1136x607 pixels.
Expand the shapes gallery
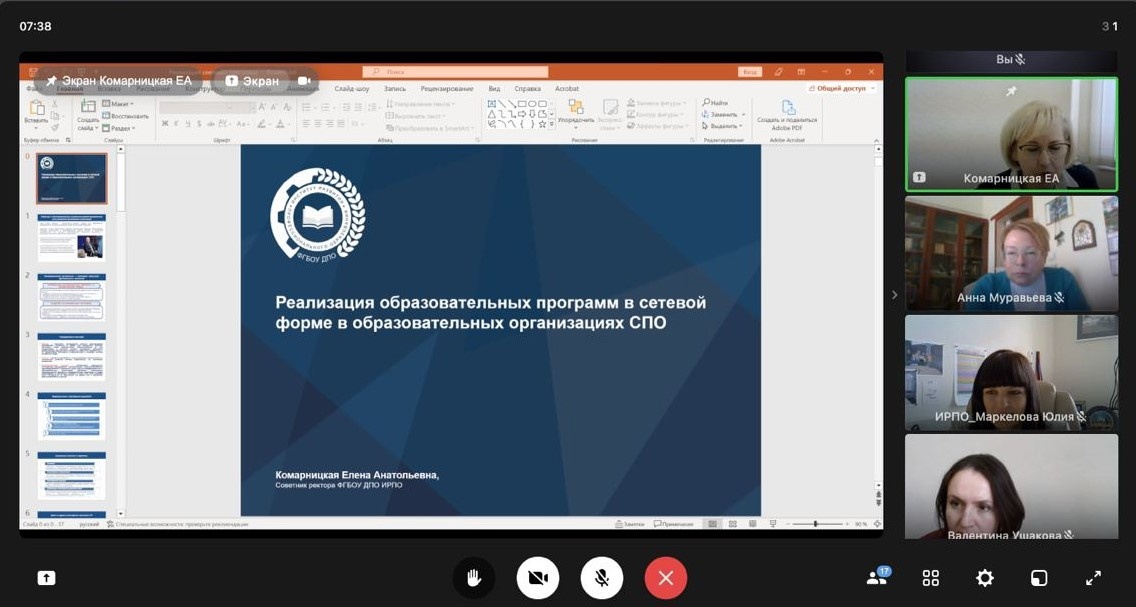tap(553, 125)
